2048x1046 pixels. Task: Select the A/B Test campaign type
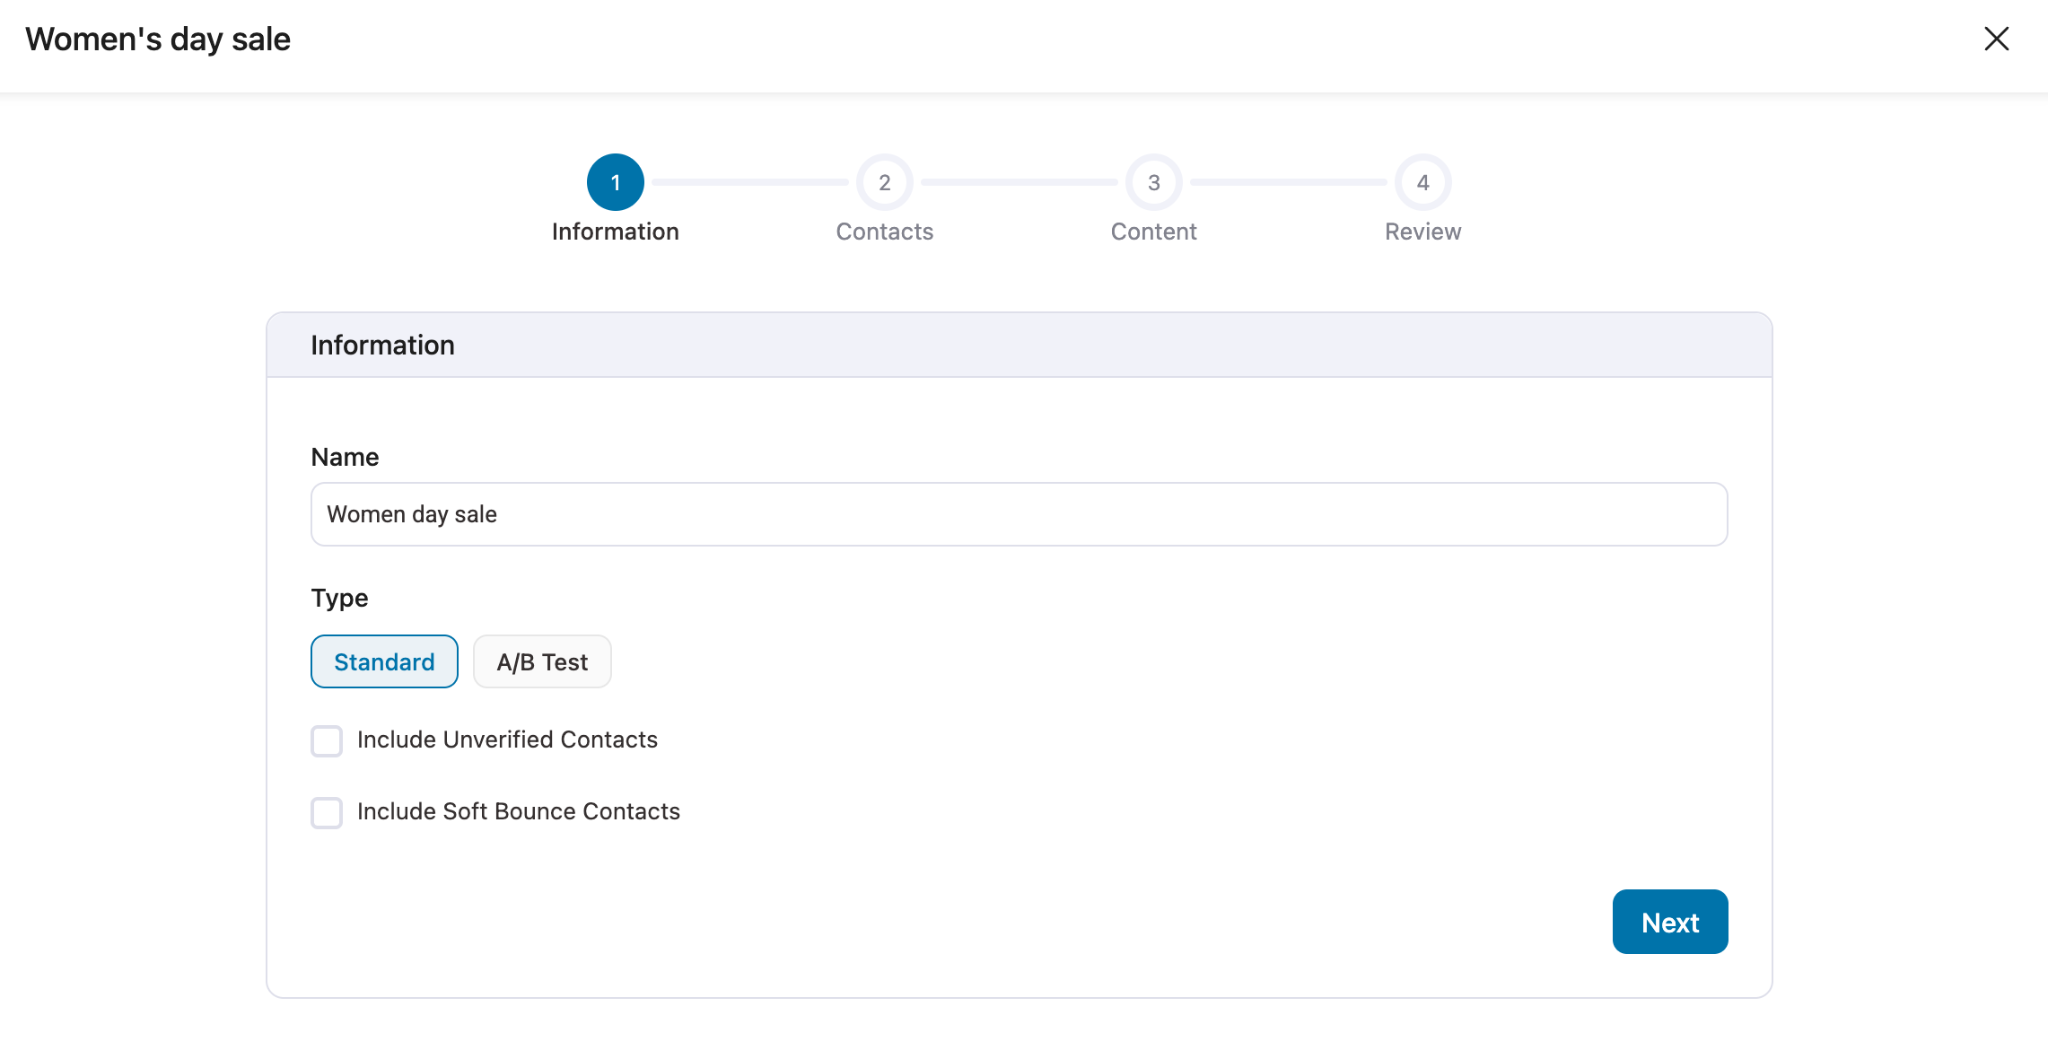(541, 661)
